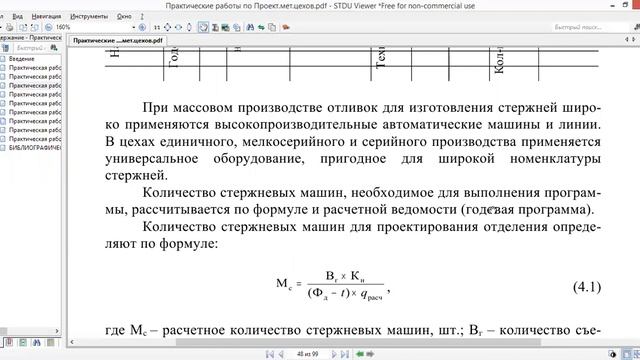Screen dimensions: 640x360
Task: Rotate the page left with the toolbar icon
Action: coord(23,27)
